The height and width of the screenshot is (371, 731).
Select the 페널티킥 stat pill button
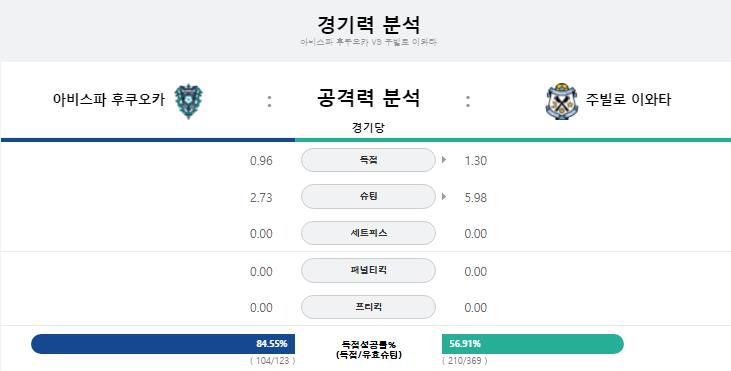pos(368,271)
